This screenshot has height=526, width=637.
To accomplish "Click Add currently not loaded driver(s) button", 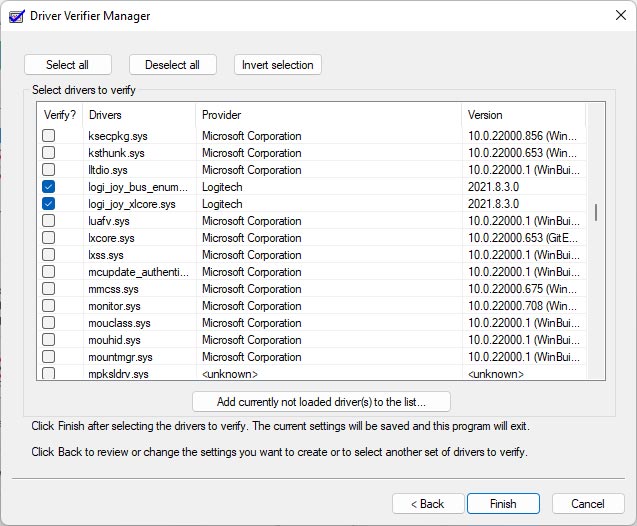I will (x=321, y=402).
